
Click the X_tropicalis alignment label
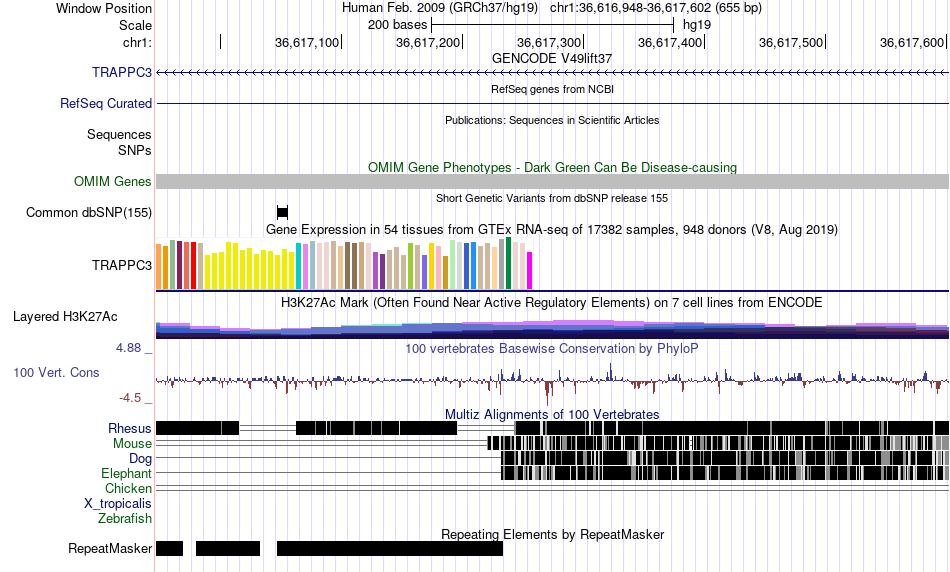tap(118, 504)
